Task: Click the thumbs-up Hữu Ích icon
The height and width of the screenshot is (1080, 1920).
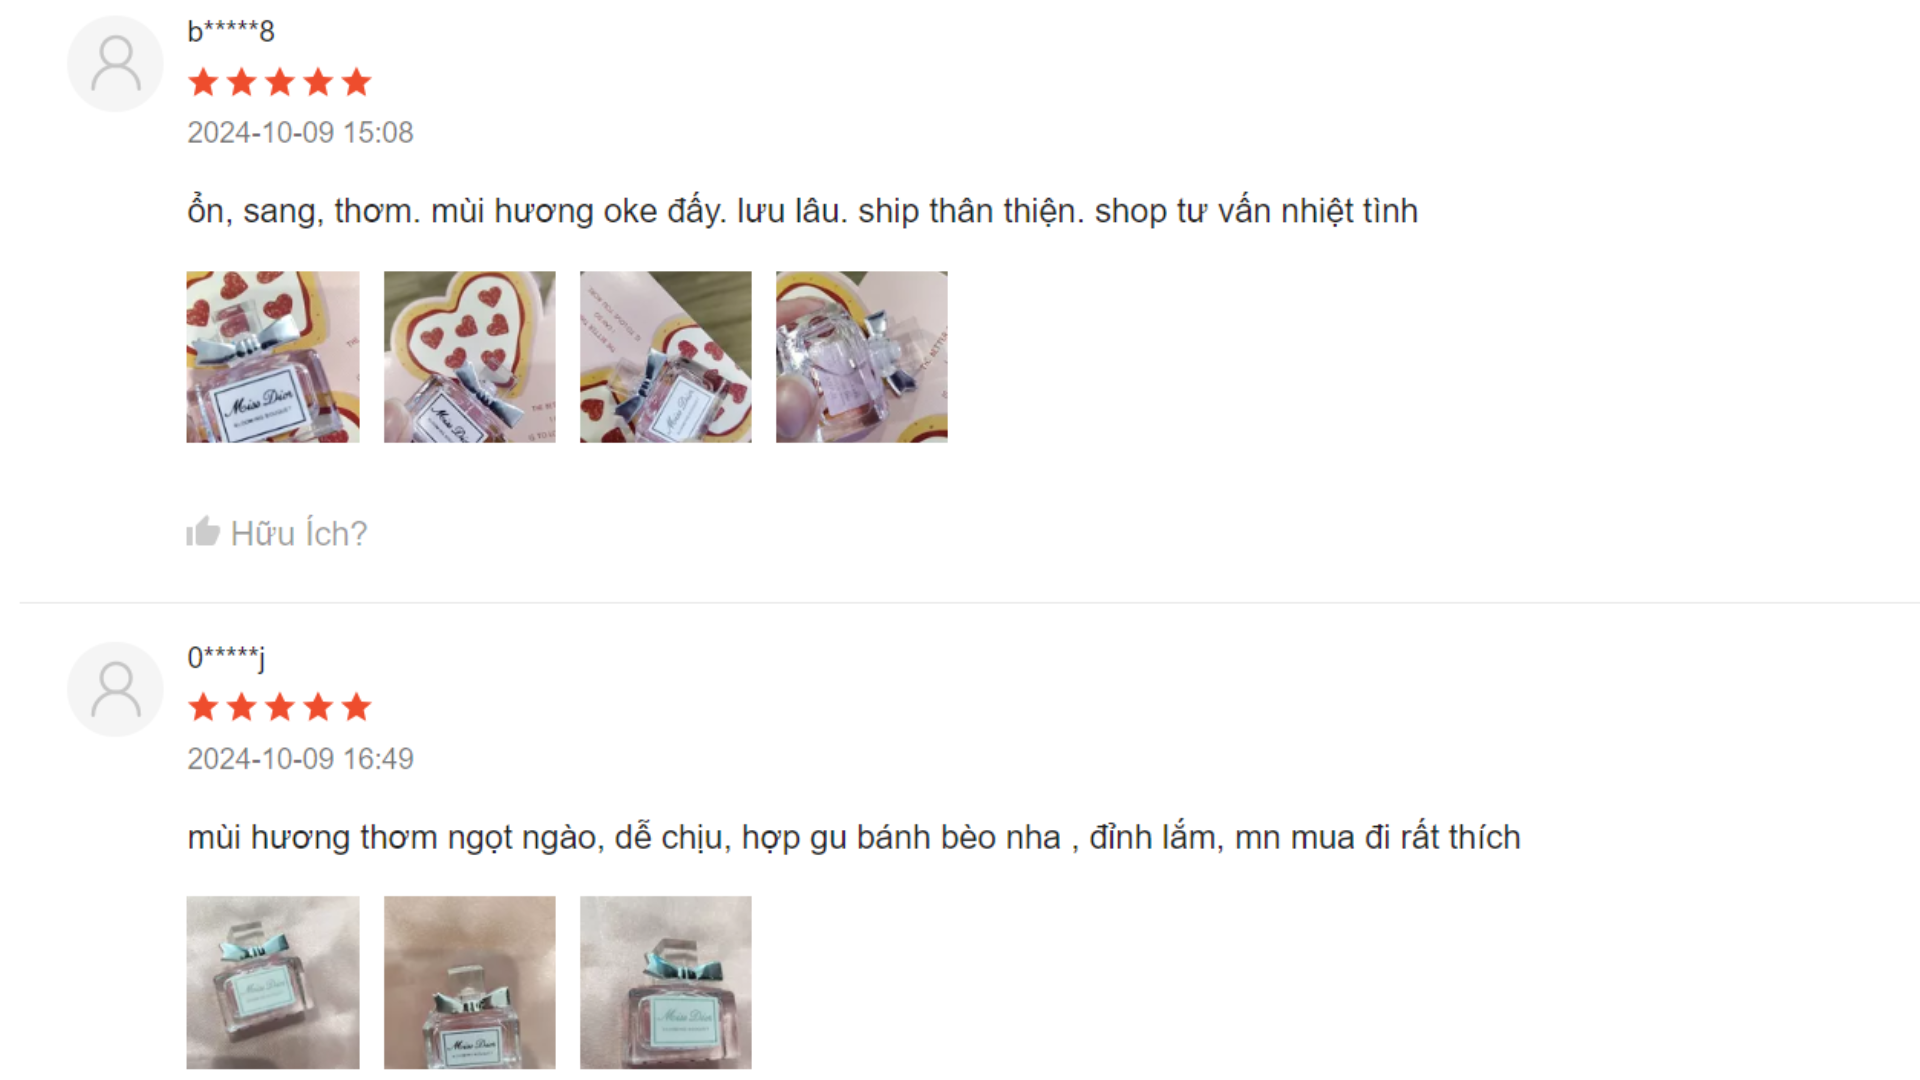Action: pyautogui.click(x=203, y=531)
